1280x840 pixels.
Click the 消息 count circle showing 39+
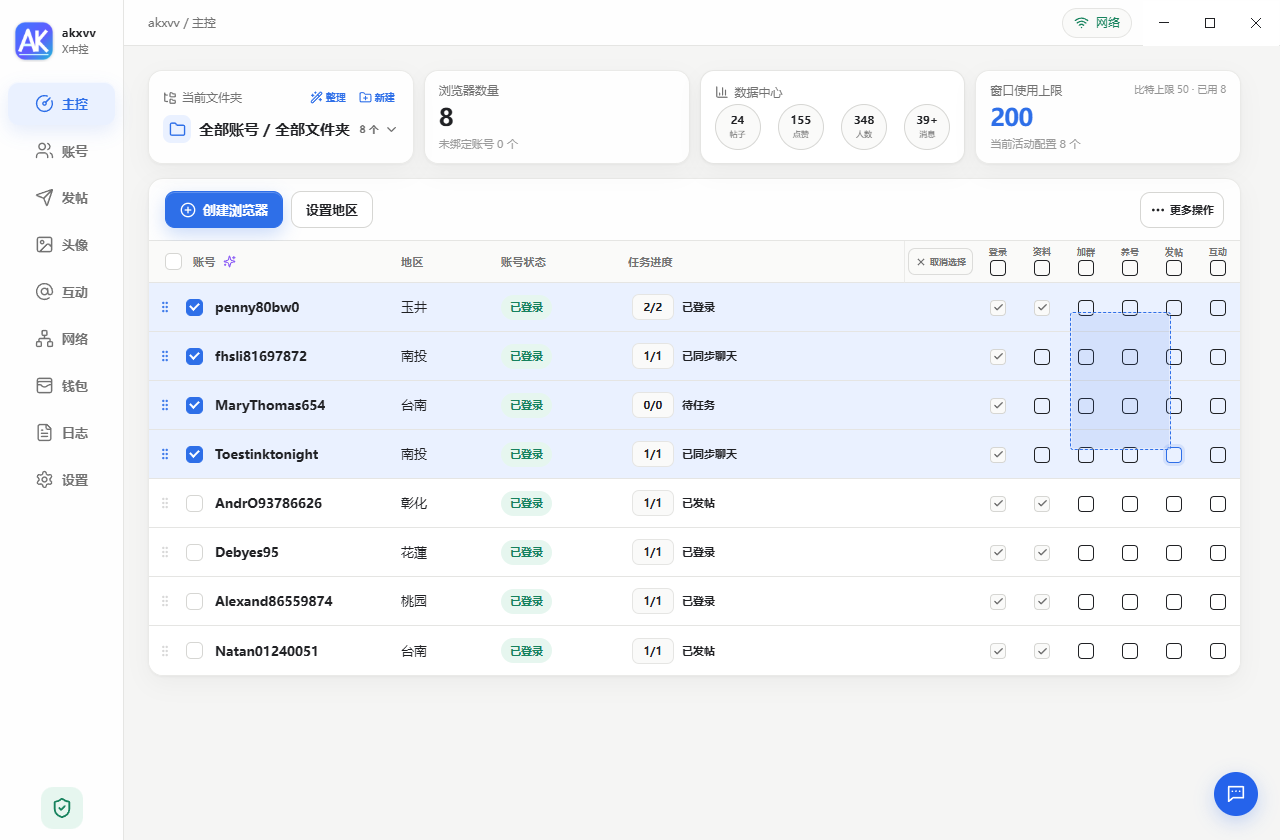(x=927, y=127)
